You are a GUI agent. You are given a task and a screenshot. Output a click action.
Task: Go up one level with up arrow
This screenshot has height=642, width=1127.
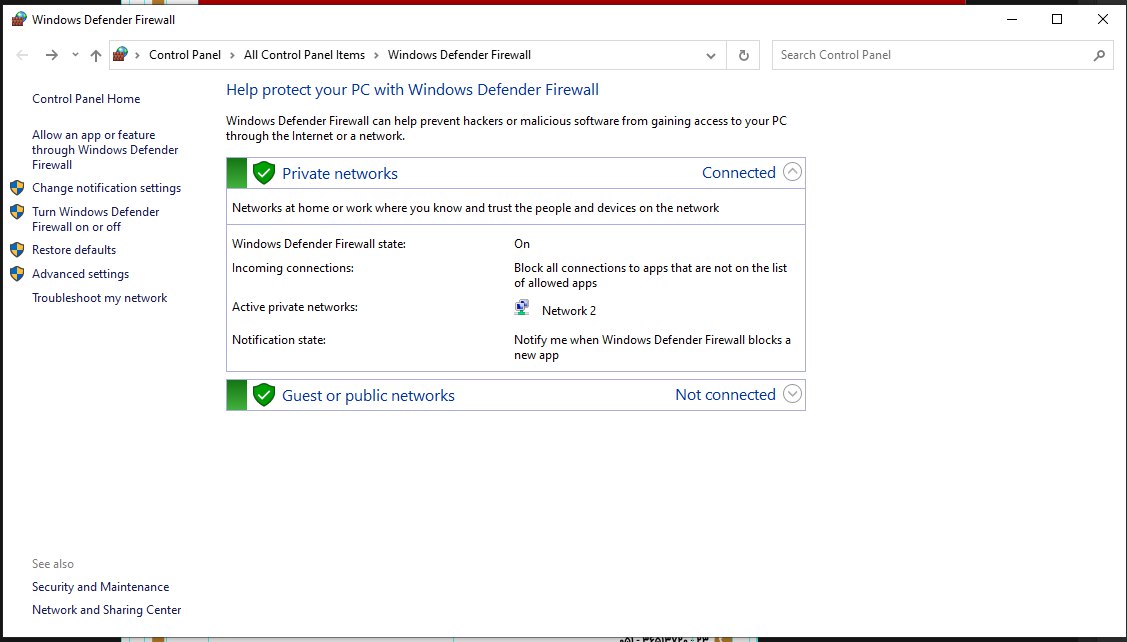(96, 55)
